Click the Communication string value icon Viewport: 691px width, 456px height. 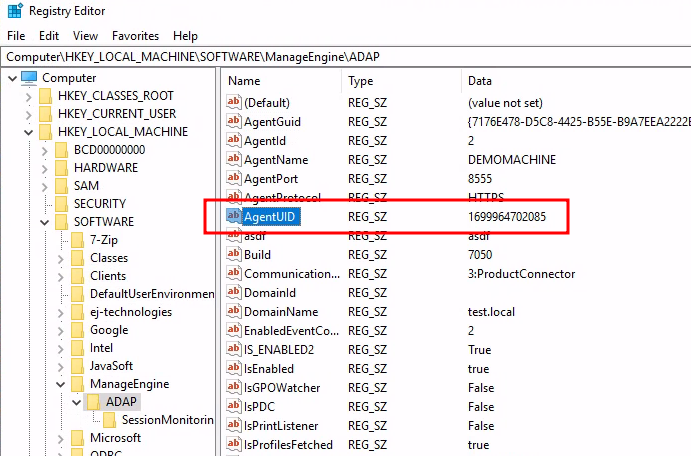click(234, 273)
